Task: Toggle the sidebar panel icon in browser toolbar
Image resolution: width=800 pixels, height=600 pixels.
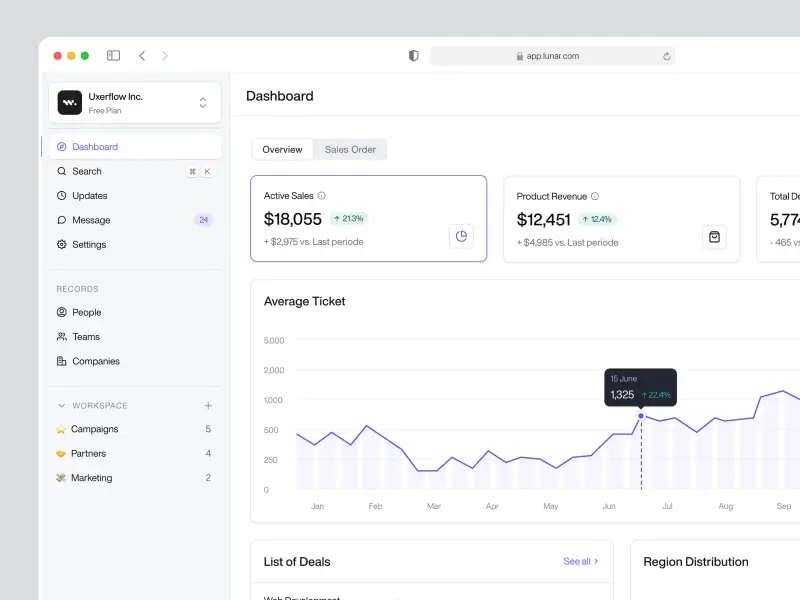Action: [x=113, y=56]
